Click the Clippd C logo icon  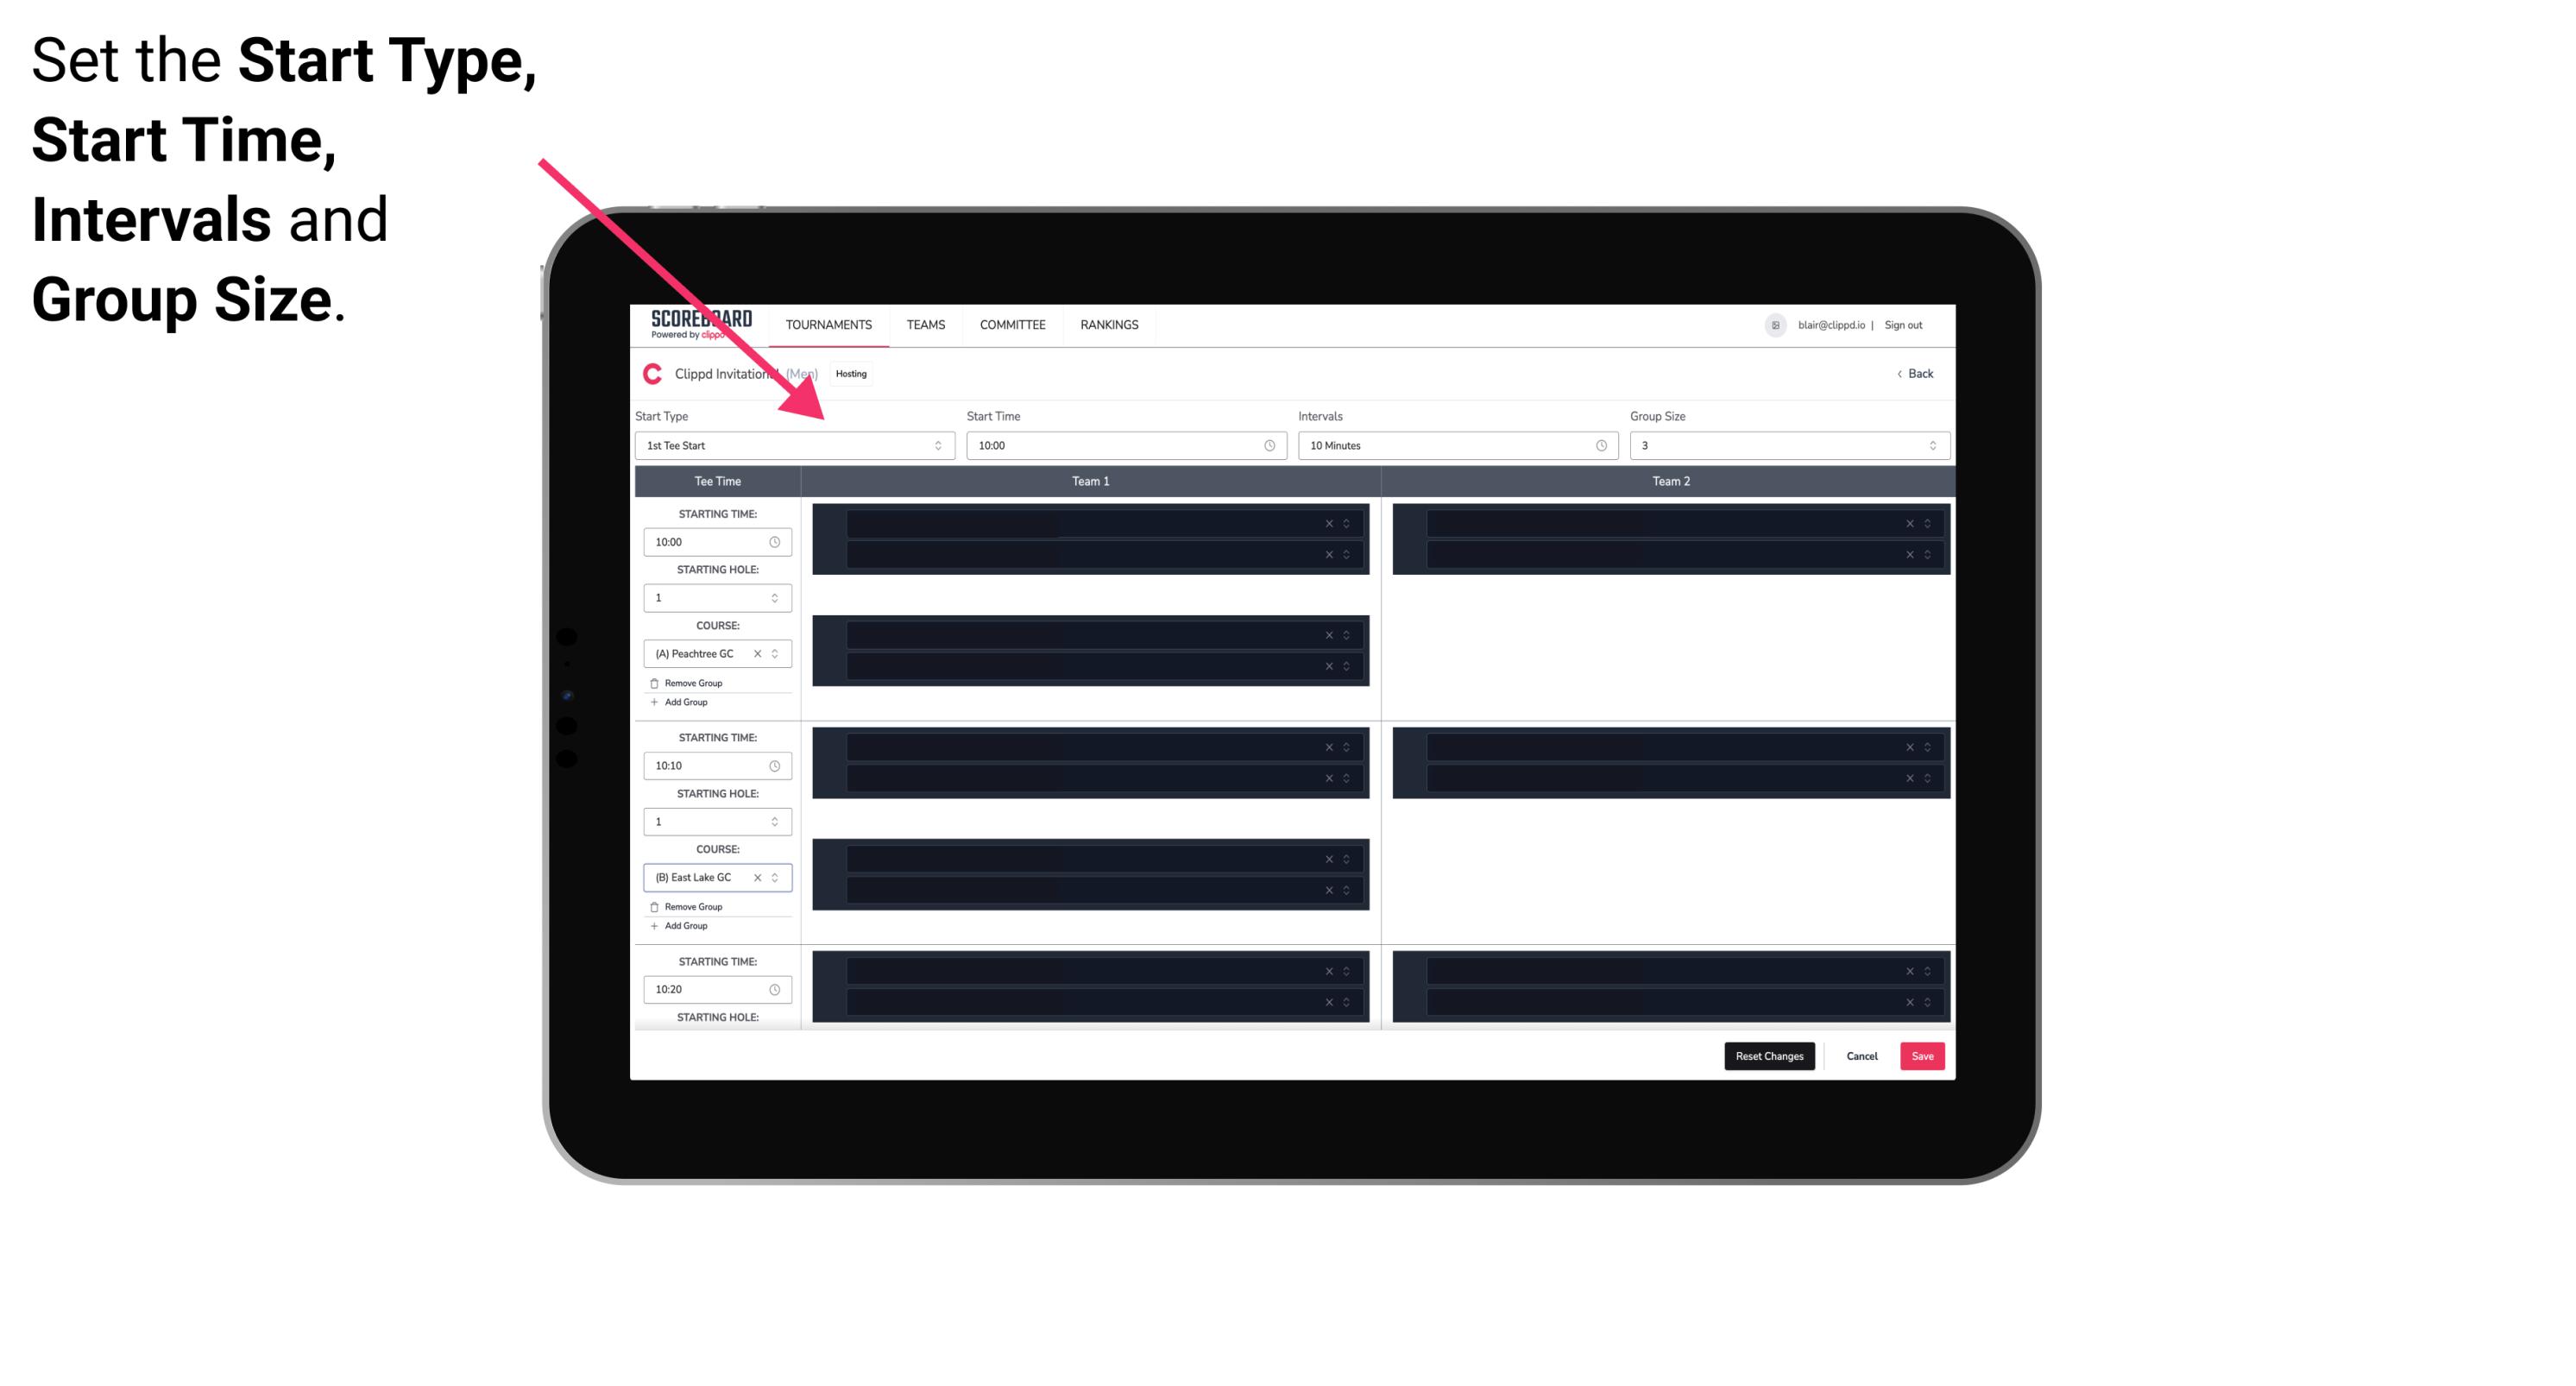[650, 374]
